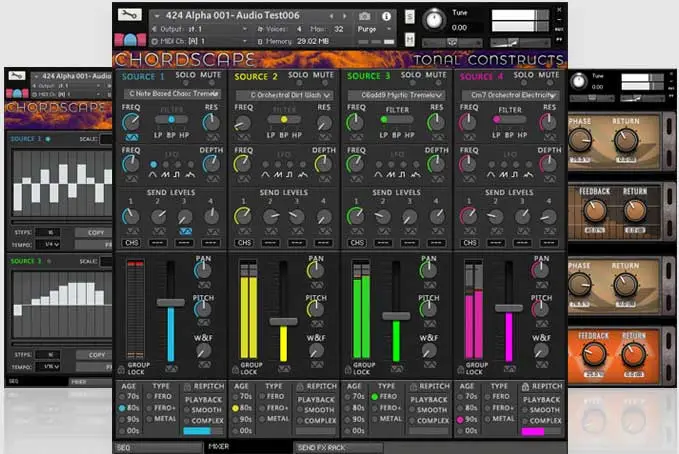Click Source 1 volume fader handle
Viewport: 679px width, 454px height.
coord(170,302)
